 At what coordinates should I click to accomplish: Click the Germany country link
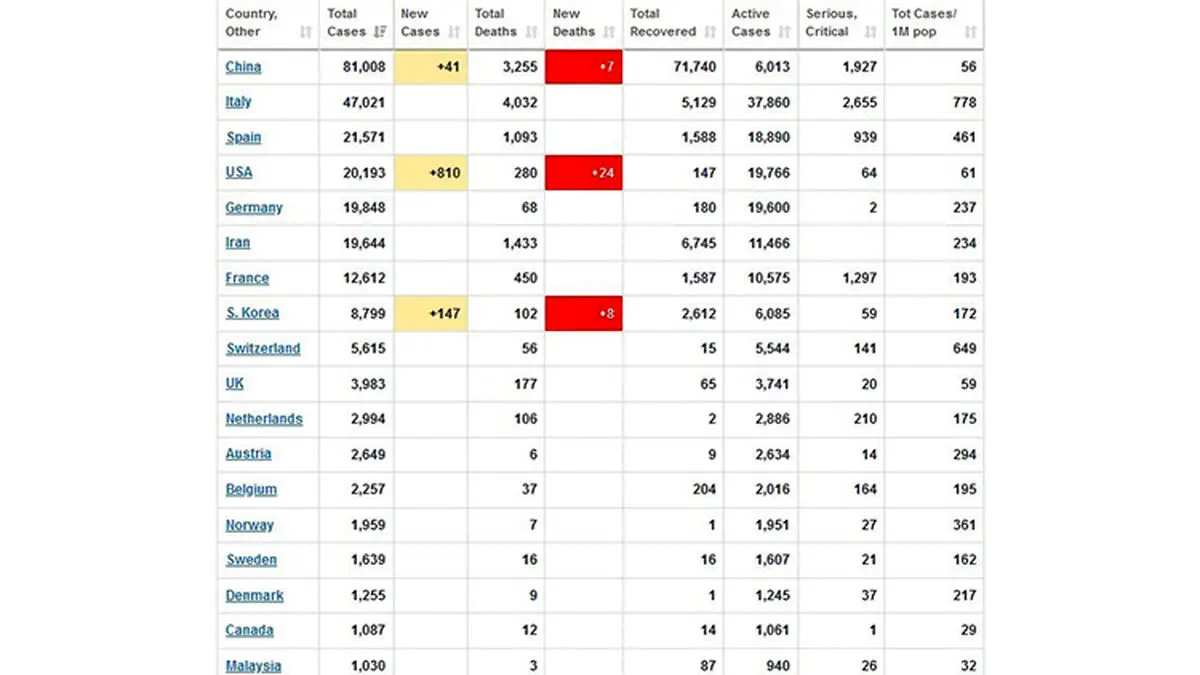point(254,208)
